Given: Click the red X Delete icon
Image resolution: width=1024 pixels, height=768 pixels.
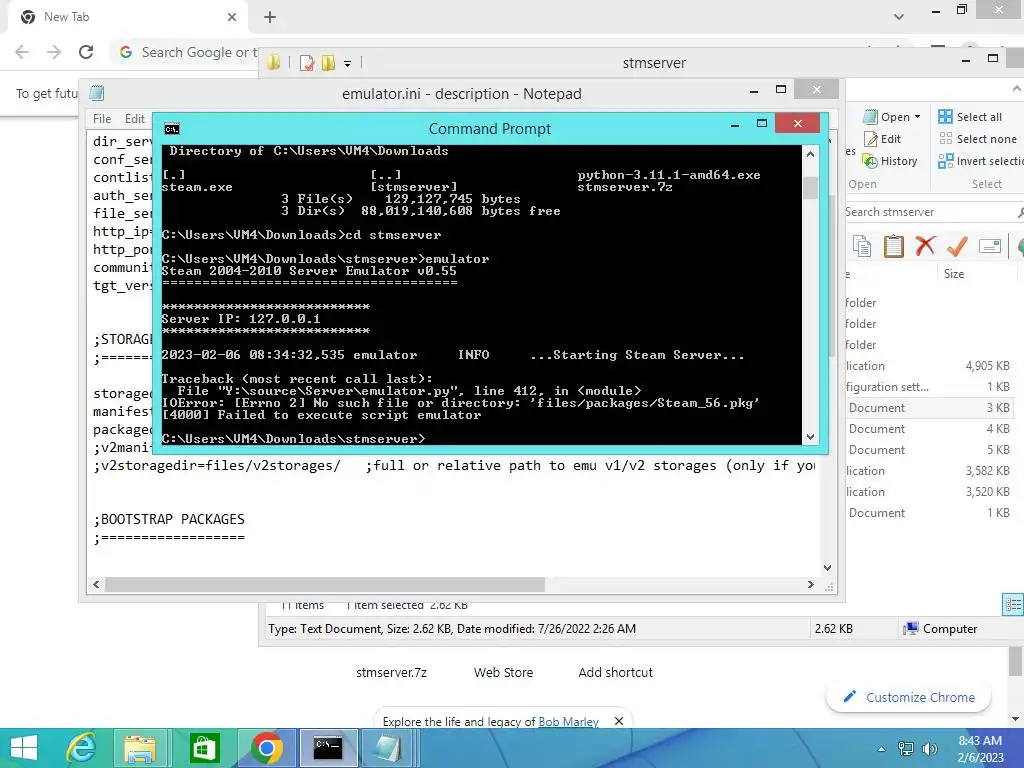Looking at the screenshot, I should [925, 246].
